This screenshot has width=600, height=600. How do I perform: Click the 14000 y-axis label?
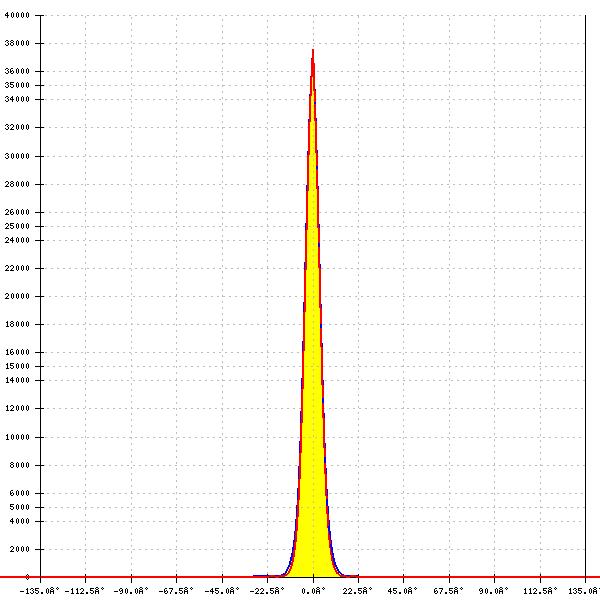(17, 380)
